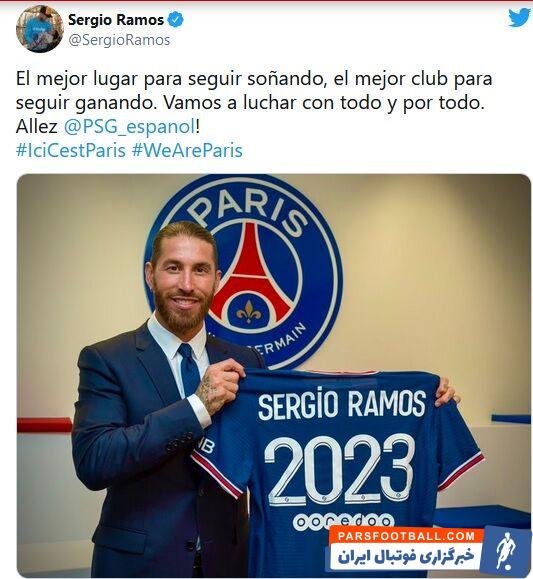The image size is (533, 579).
Task: Click the tweet text body
Action: click(254, 103)
